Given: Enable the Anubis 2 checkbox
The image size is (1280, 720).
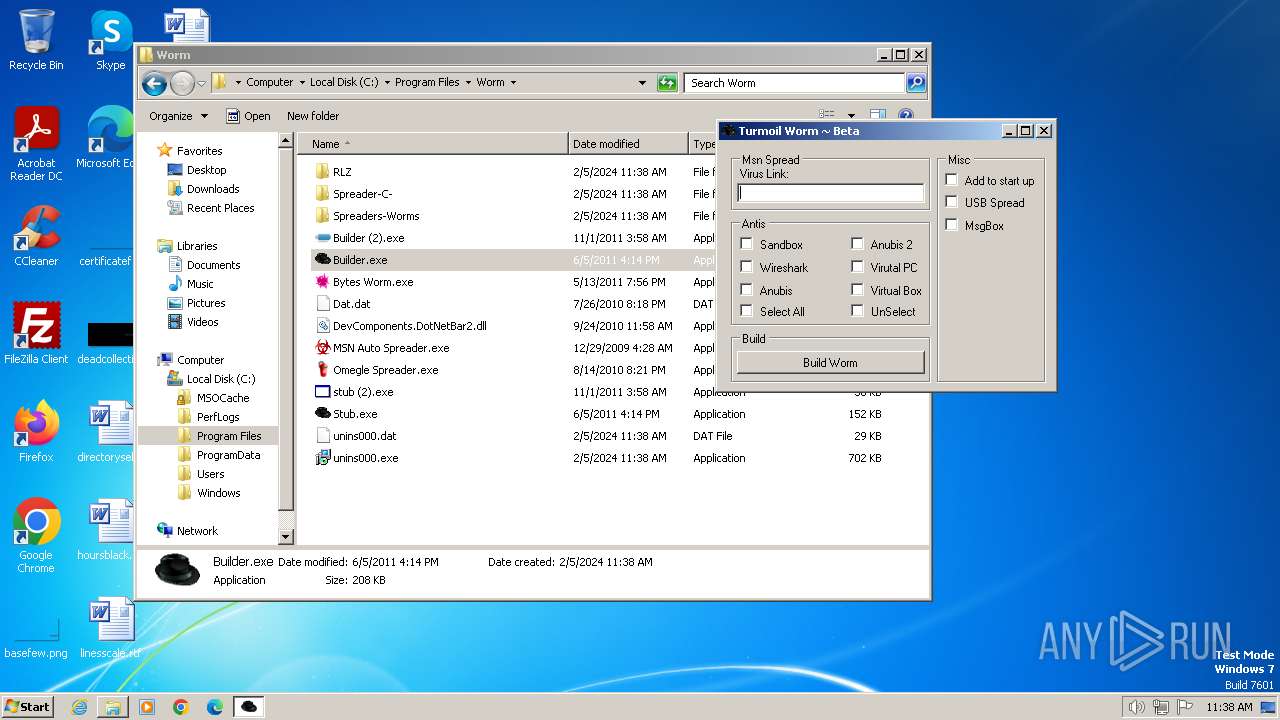Looking at the screenshot, I should (857, 244).
